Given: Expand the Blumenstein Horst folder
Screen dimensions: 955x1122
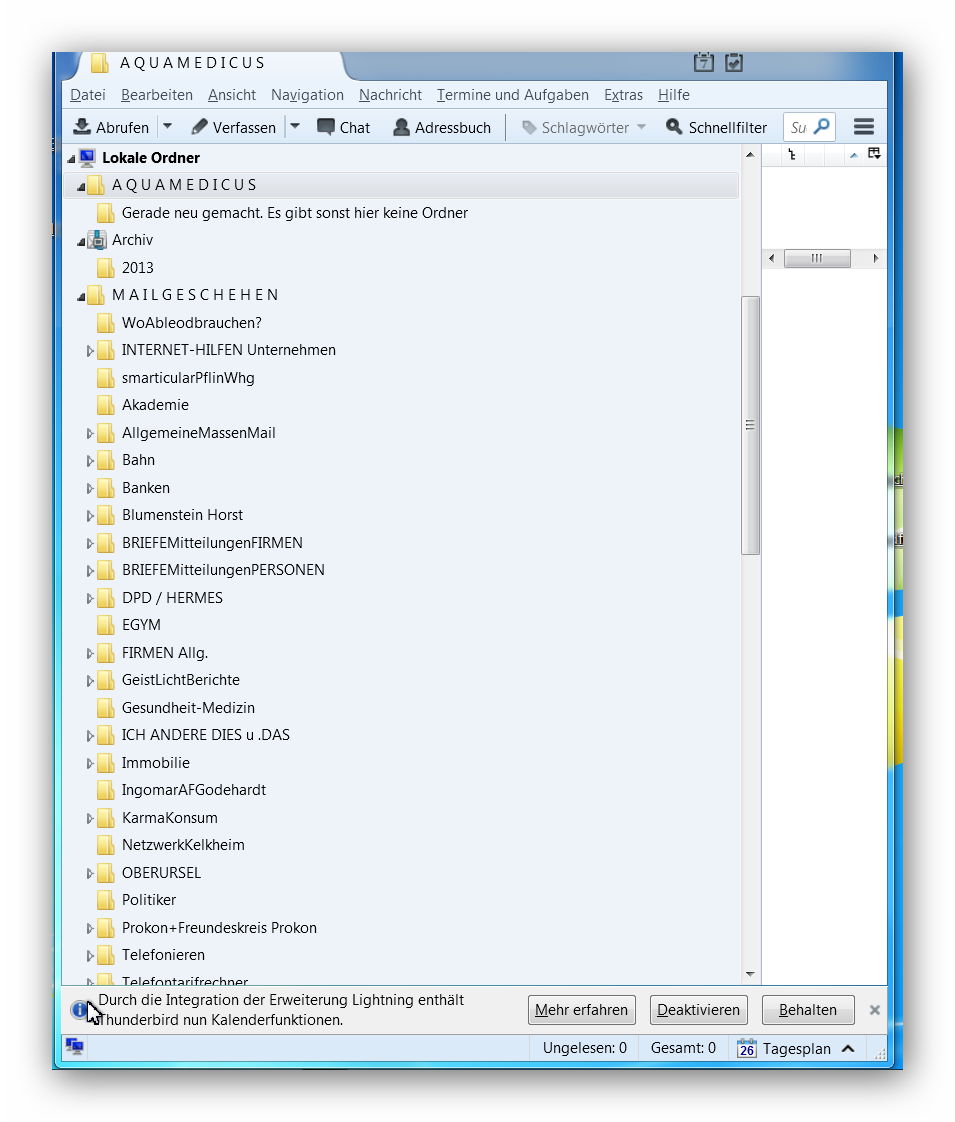Looking at the screenshot, I should (x=90, y=516).
